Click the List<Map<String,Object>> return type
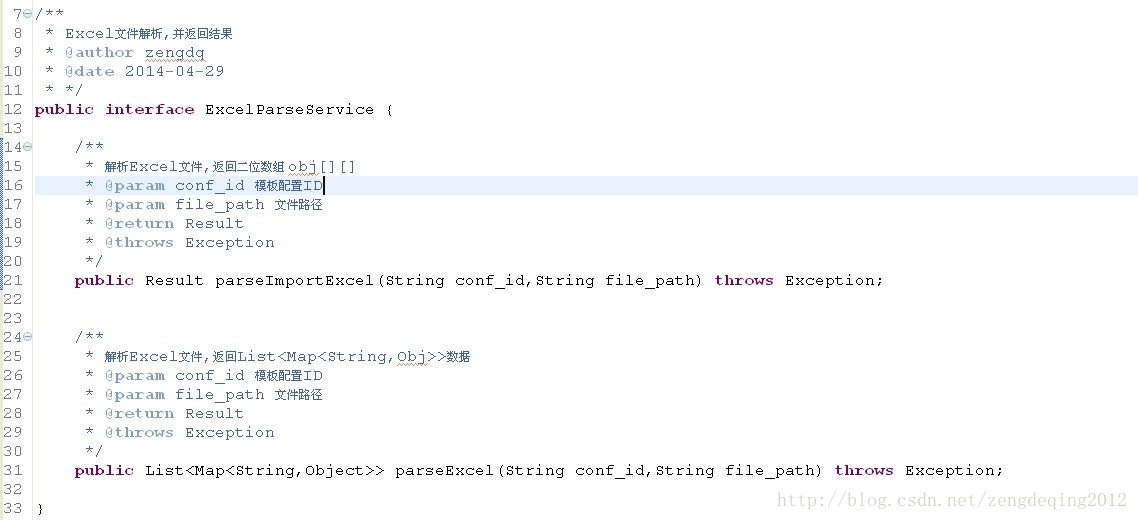The height and width of the screenshot is (520, 1138). [x=264, y=471]
